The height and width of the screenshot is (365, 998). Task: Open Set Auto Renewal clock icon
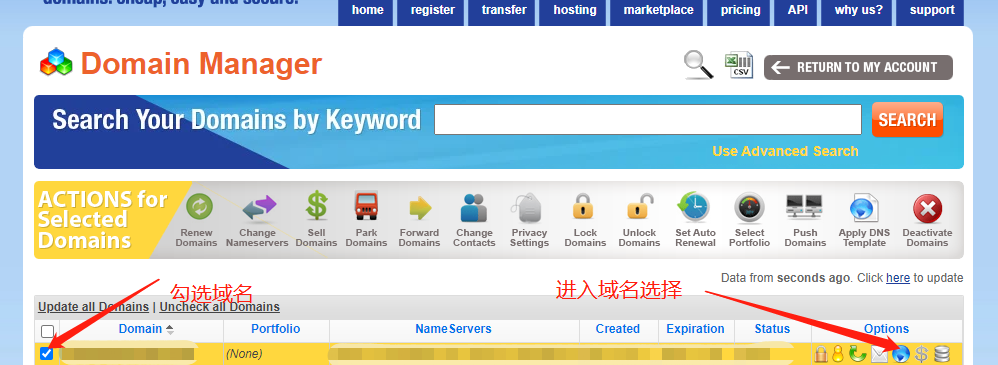(x=694, y=208)
